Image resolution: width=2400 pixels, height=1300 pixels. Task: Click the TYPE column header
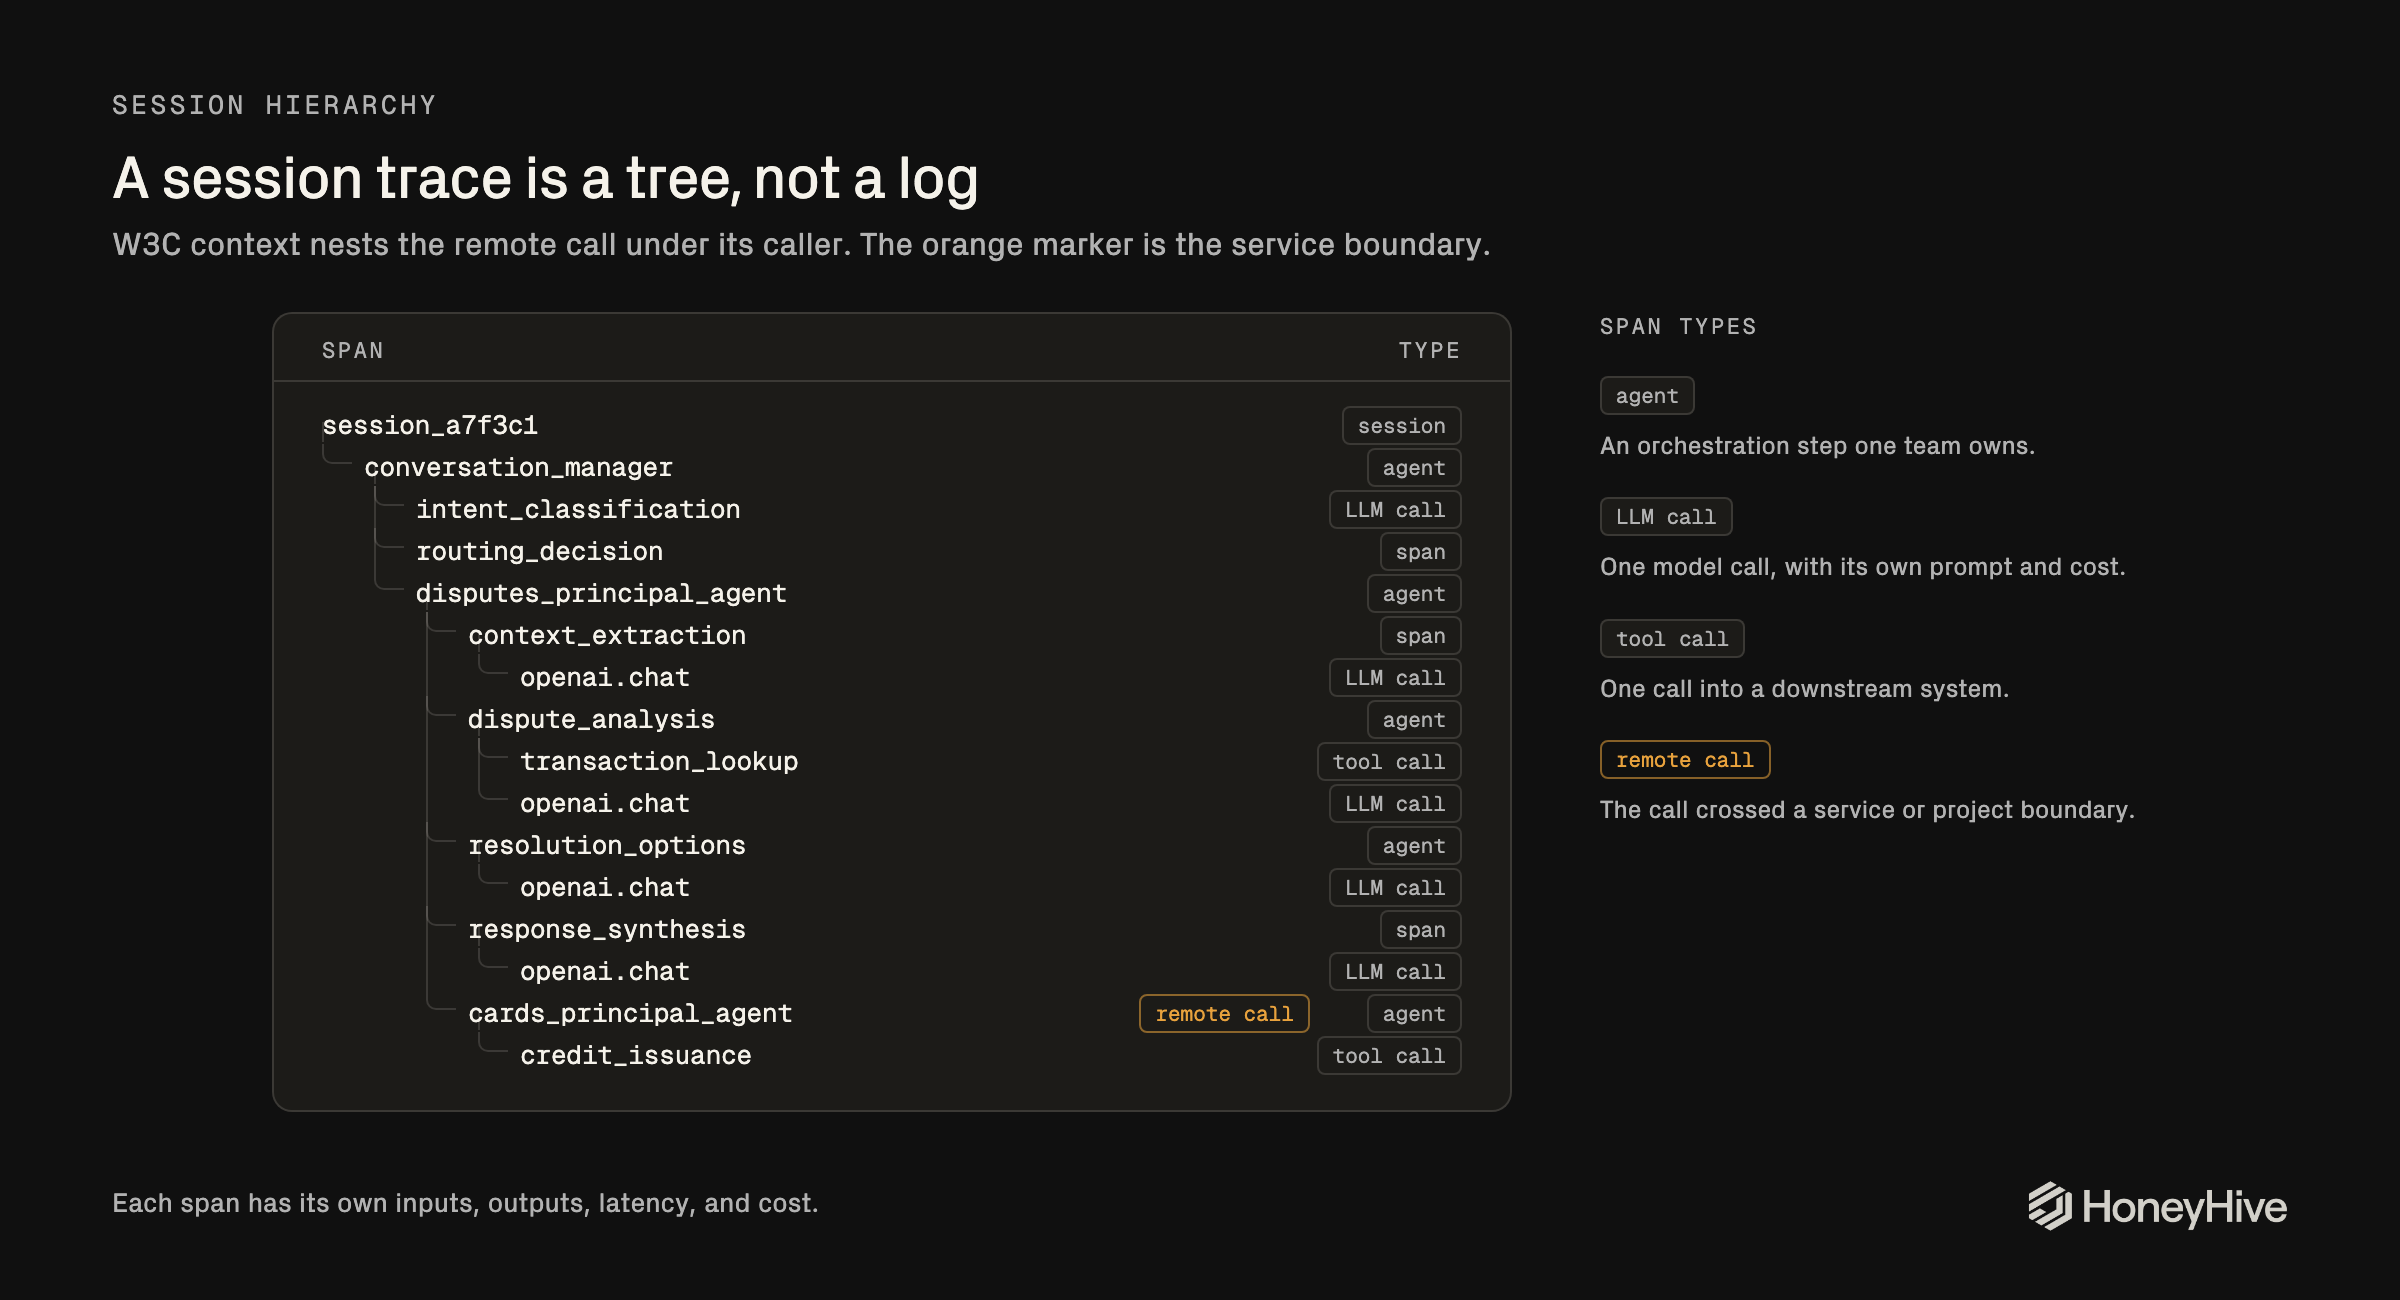[x=1429, y=351]
